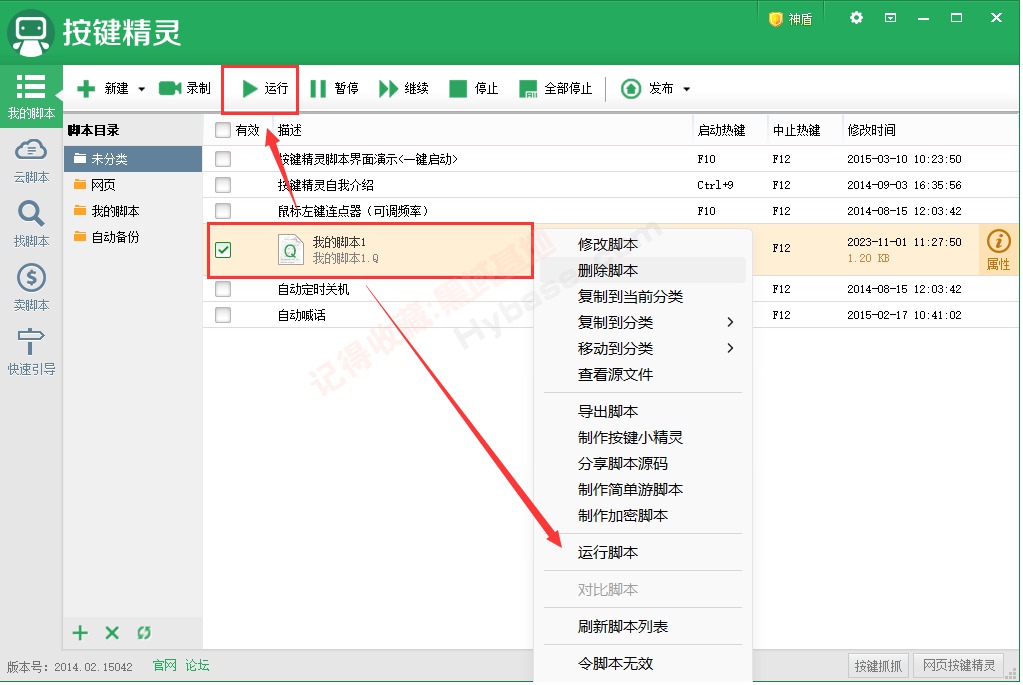Stop the script with 停止
Image resolution: width=1023 pixels, height=685 pixels.
point(474,88)
